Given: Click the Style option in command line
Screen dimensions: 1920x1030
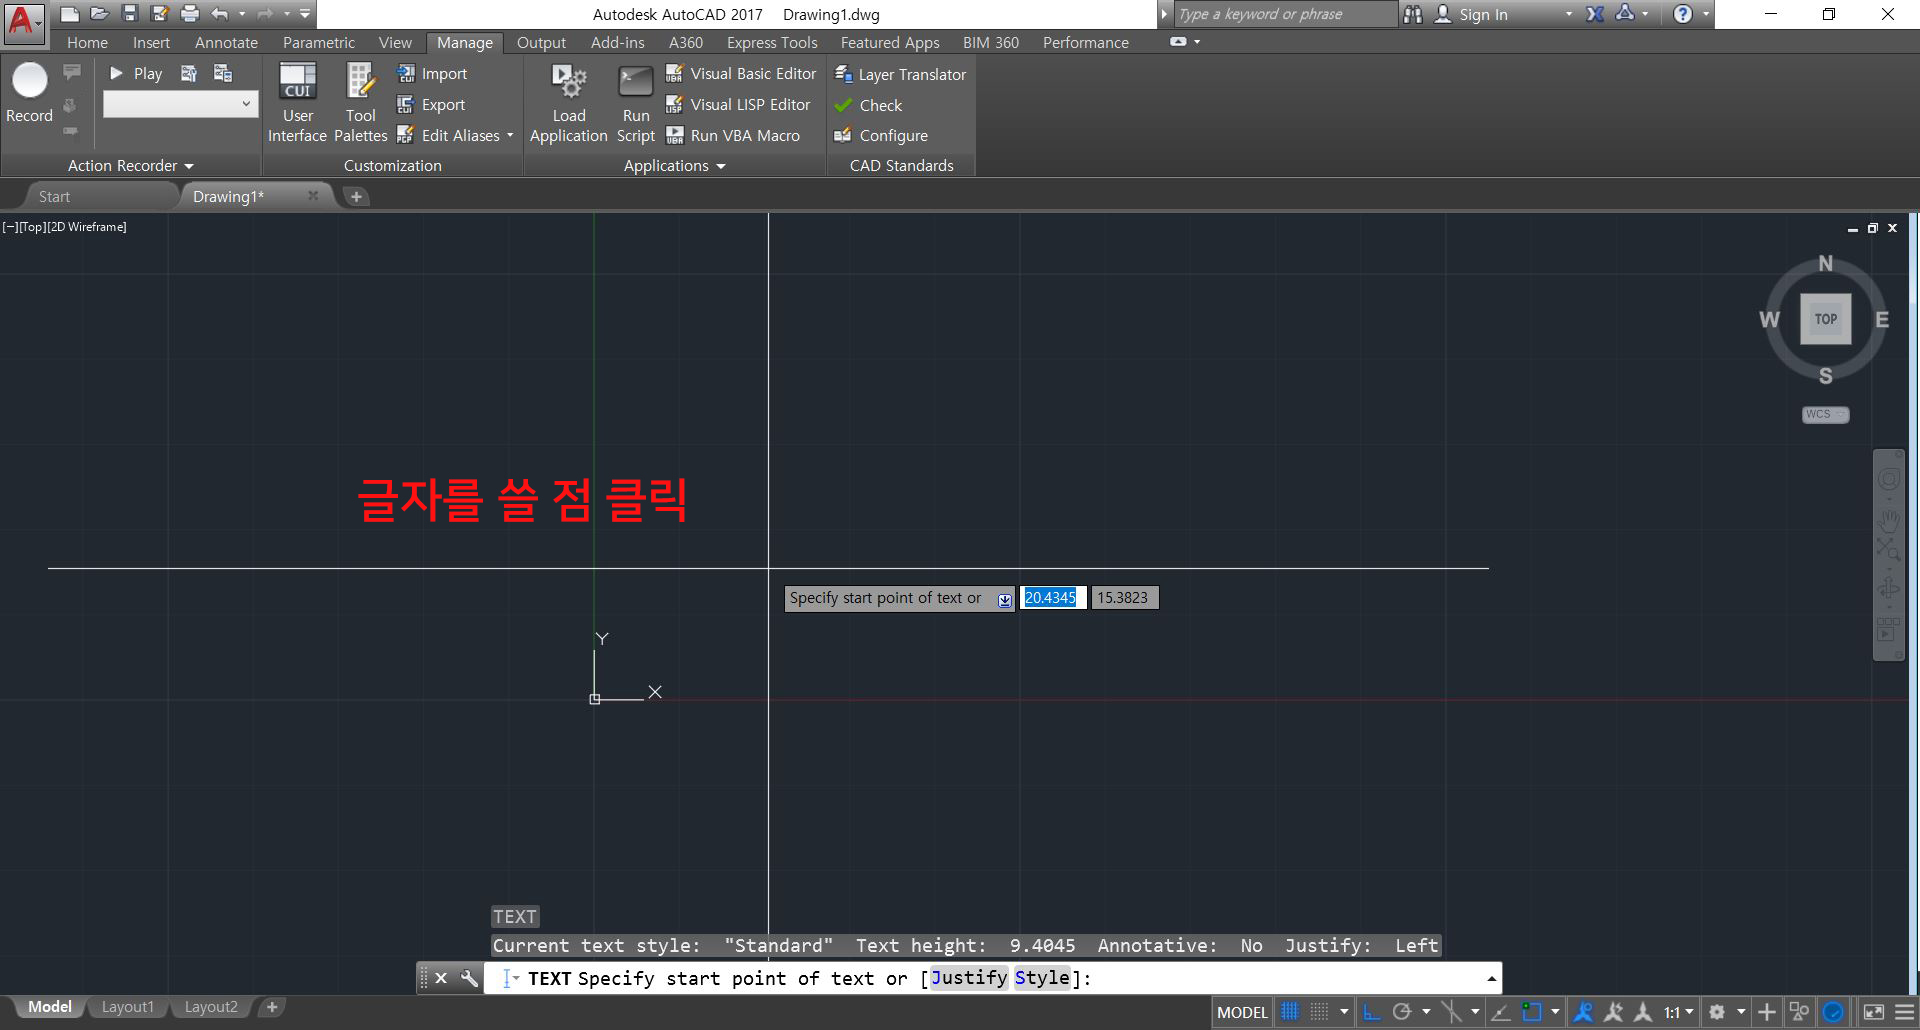Looking at the screenshot, I should tap(1042, 977).
